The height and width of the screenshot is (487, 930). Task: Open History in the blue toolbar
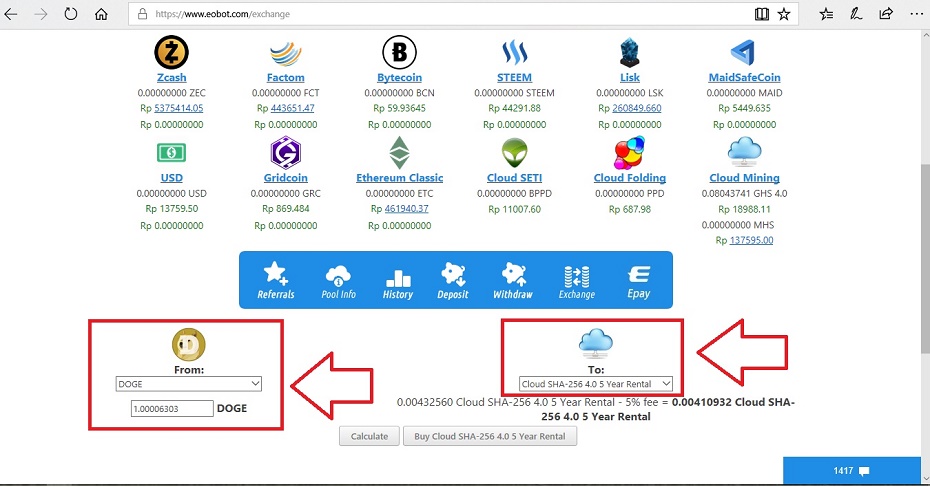pyautogui.click(x=397, y=284)
